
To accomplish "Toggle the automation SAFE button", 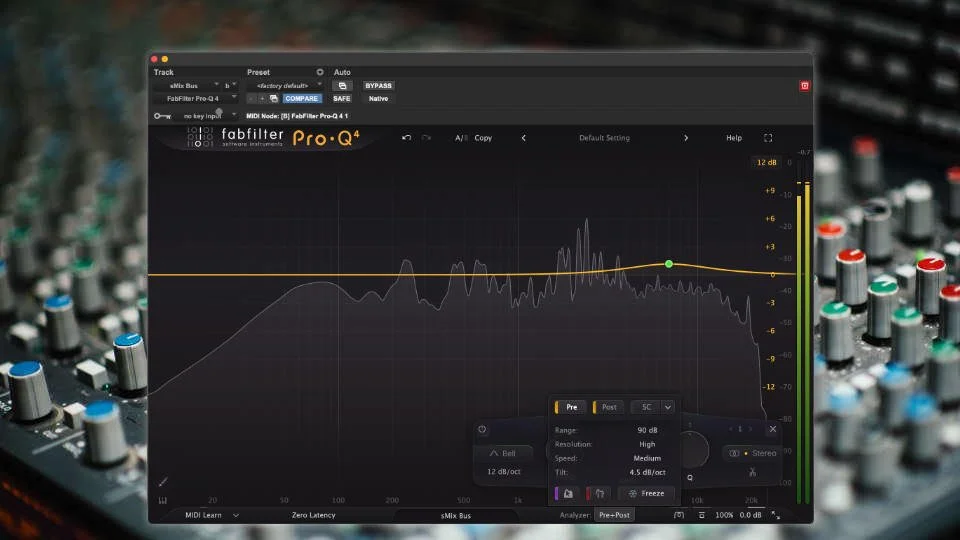I will tap(342, 99).
